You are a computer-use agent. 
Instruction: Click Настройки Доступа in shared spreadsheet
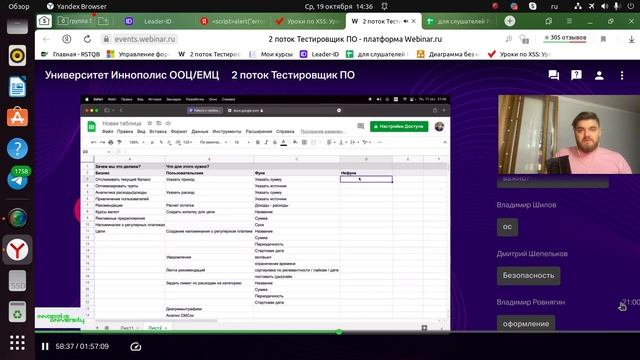(399, 127)
